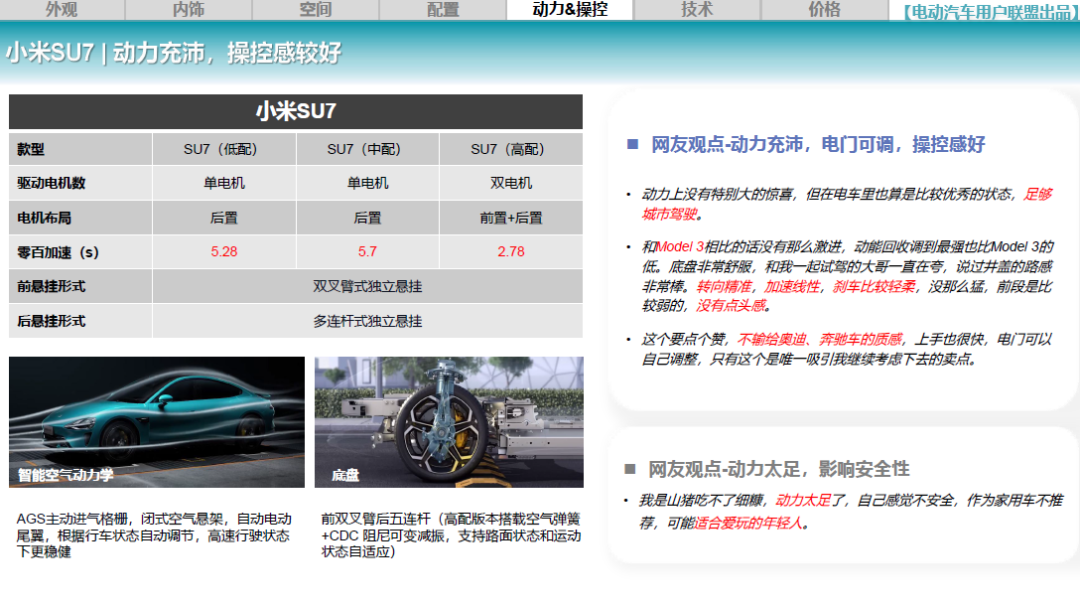The height and width of the screenshot is (608, 1080).
Task: Click the 底盘 chassis image
Action: [x=449, y=422]
